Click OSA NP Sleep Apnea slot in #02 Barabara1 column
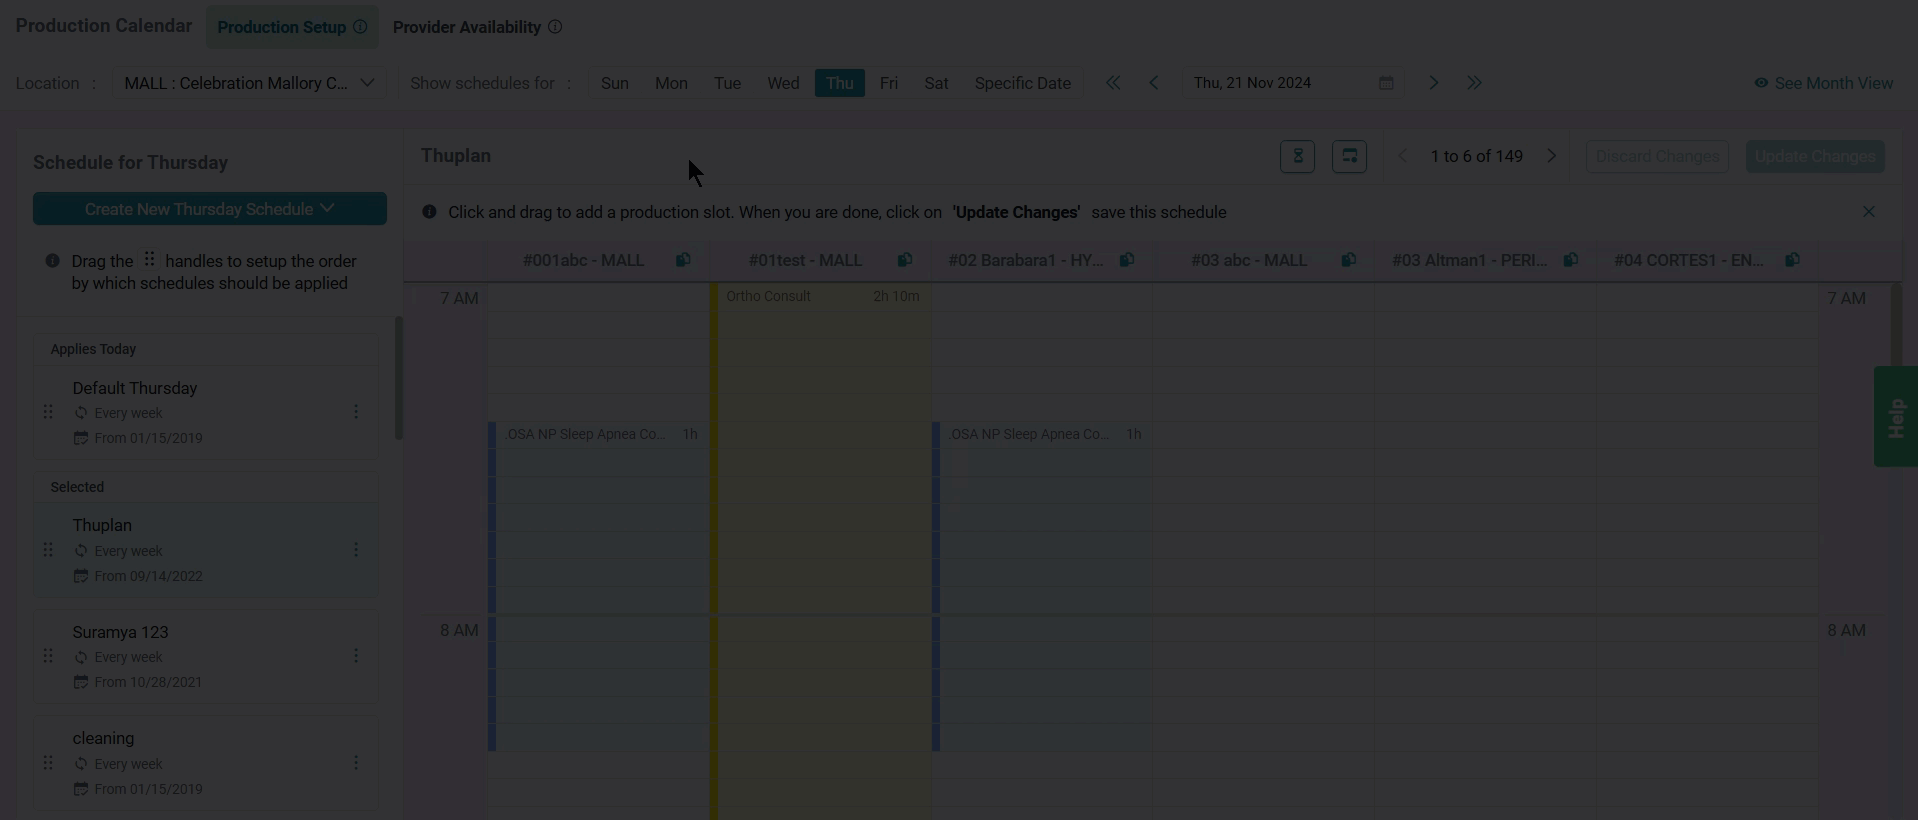The image size is (1918, 820). (x=1042, y=586)
